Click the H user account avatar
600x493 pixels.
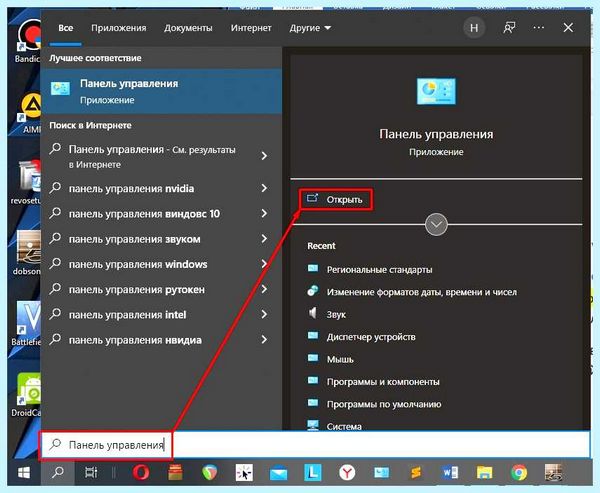[x=474, y=28]
